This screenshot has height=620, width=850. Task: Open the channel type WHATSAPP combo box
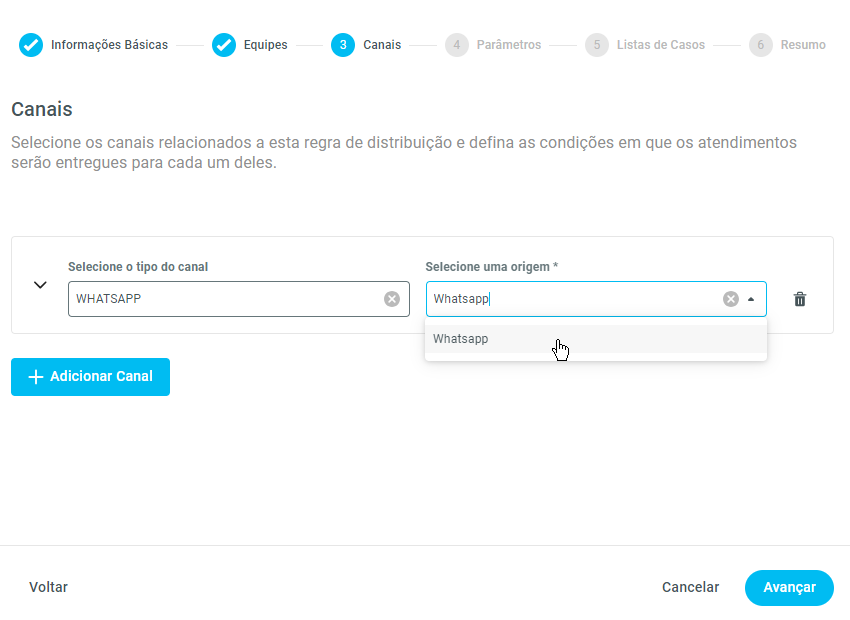coord(225,299)
